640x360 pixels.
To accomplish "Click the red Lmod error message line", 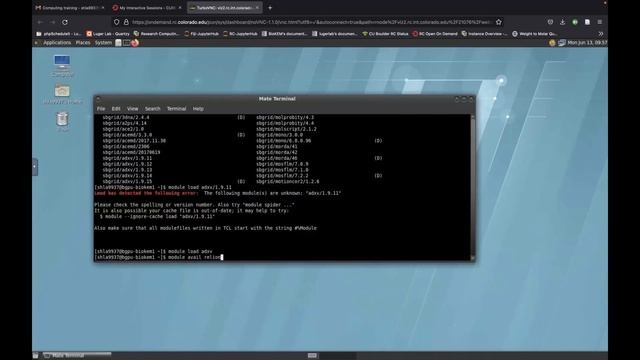I will pyautogui.click(x=218, y=193).
